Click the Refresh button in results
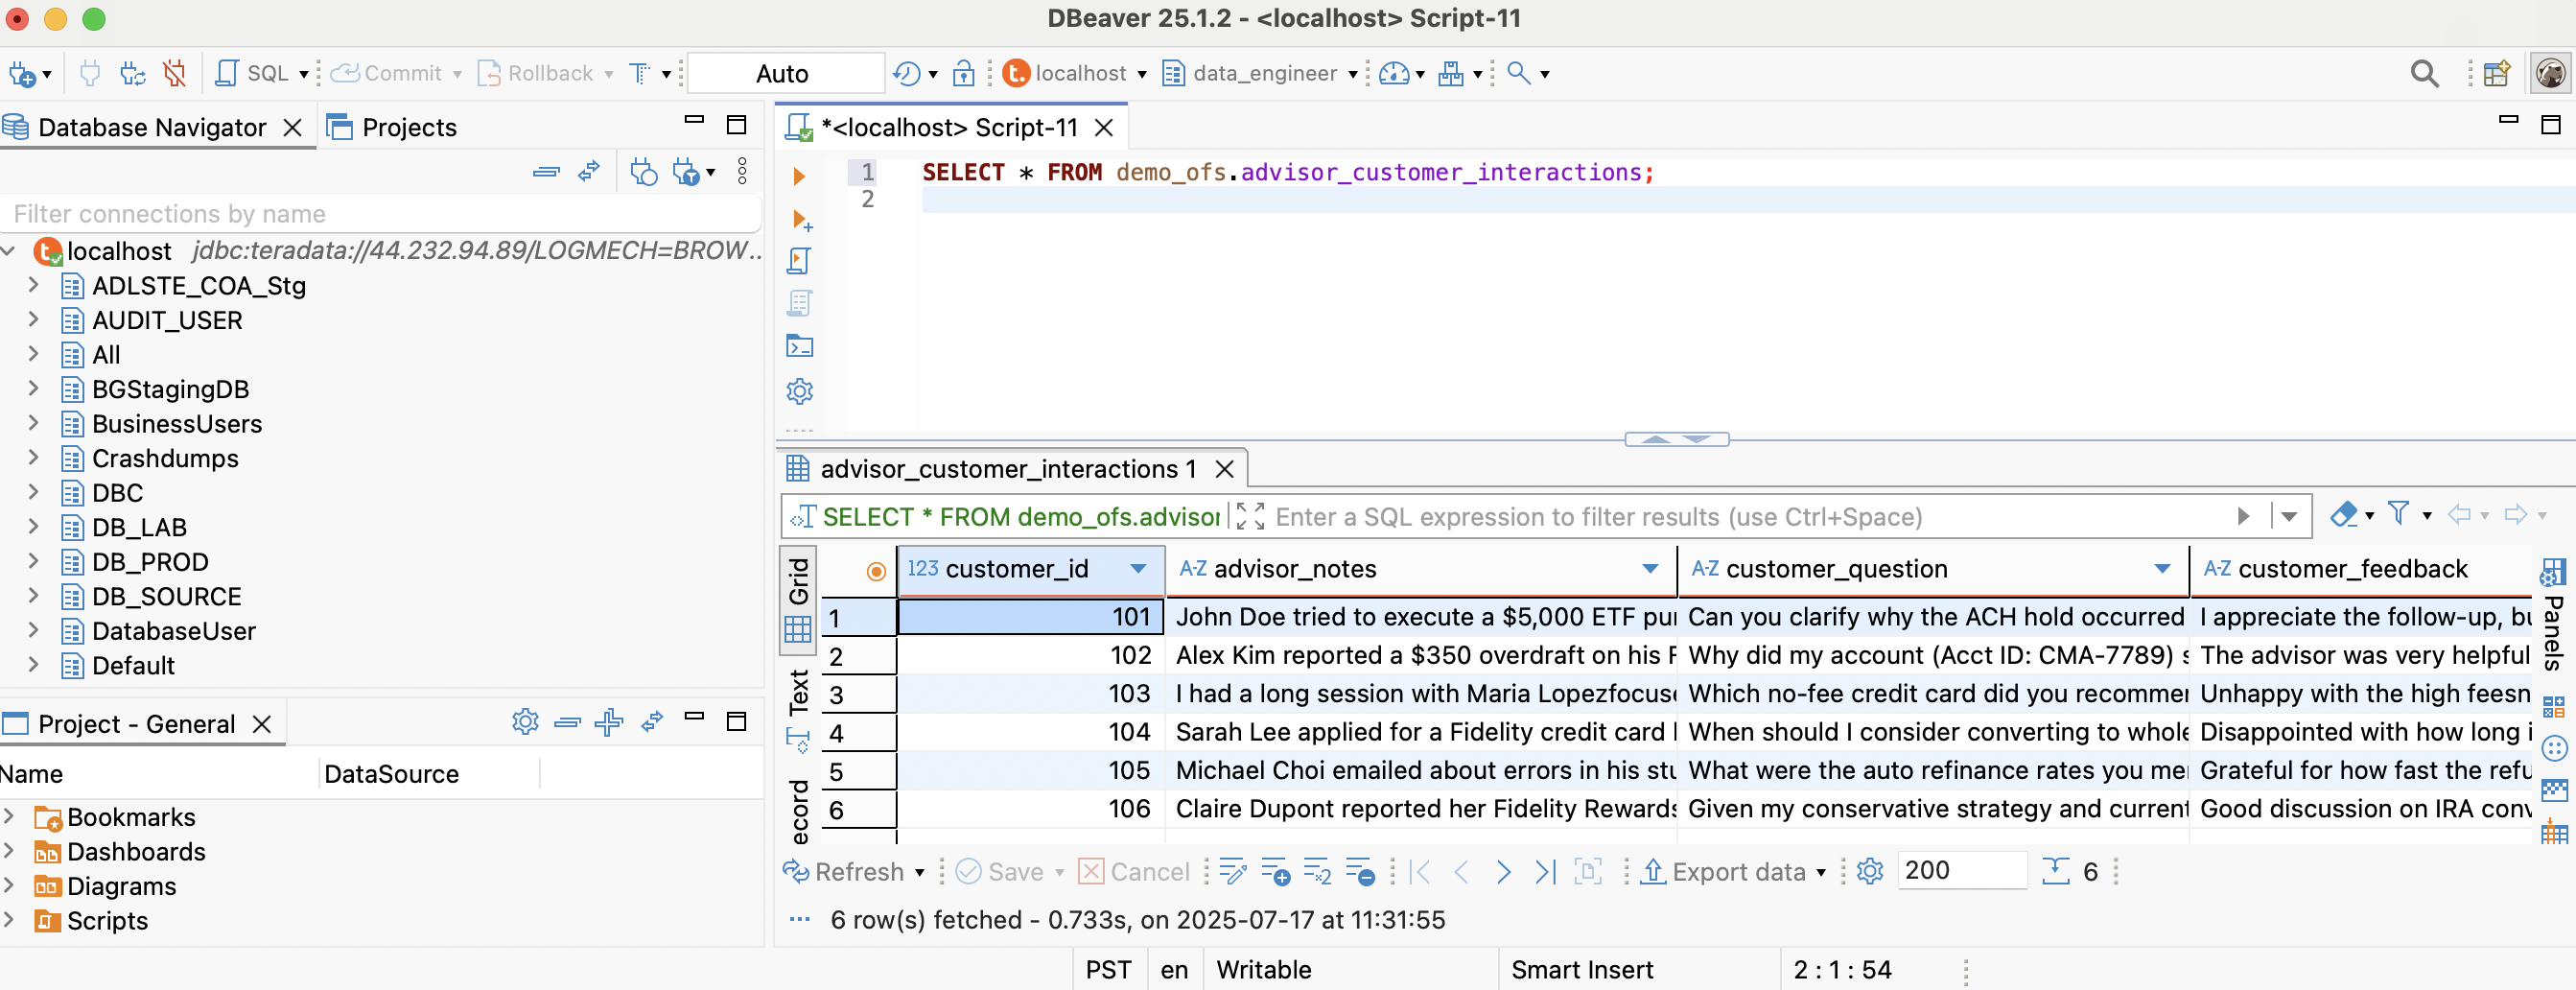 tap(843, 872)
